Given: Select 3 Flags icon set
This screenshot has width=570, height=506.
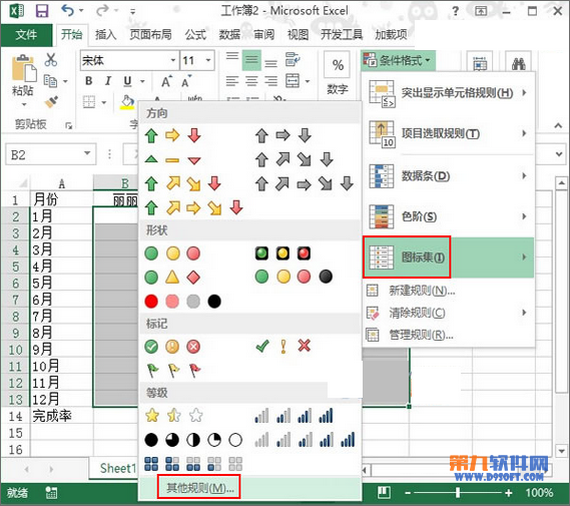Looking at the screenshot, I should pyautogui.click(x=174, y=370).
